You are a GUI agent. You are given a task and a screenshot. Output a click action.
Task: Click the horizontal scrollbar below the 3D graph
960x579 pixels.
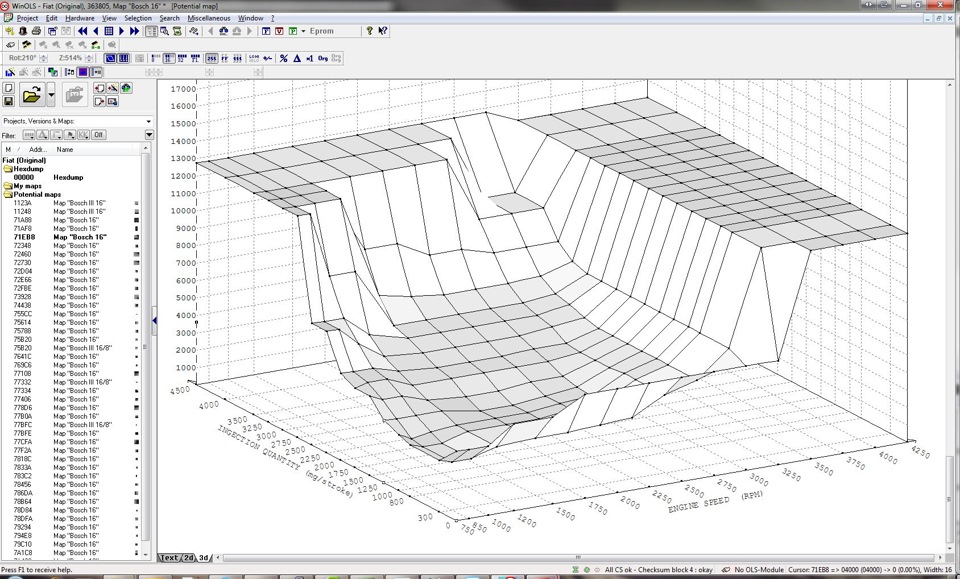tap(577, 558)
